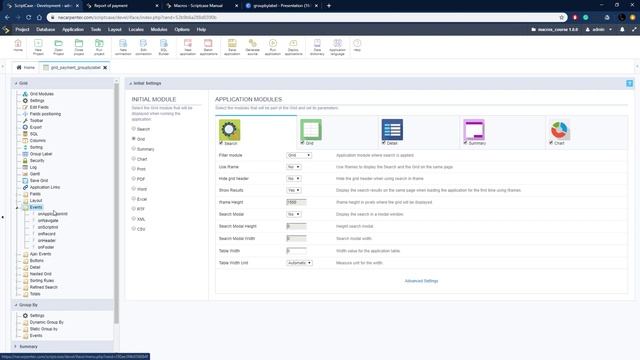Image resolution: width=640 pixels, height=360 pixels.
Task: Open the Application menu
Action: (73, 29)
